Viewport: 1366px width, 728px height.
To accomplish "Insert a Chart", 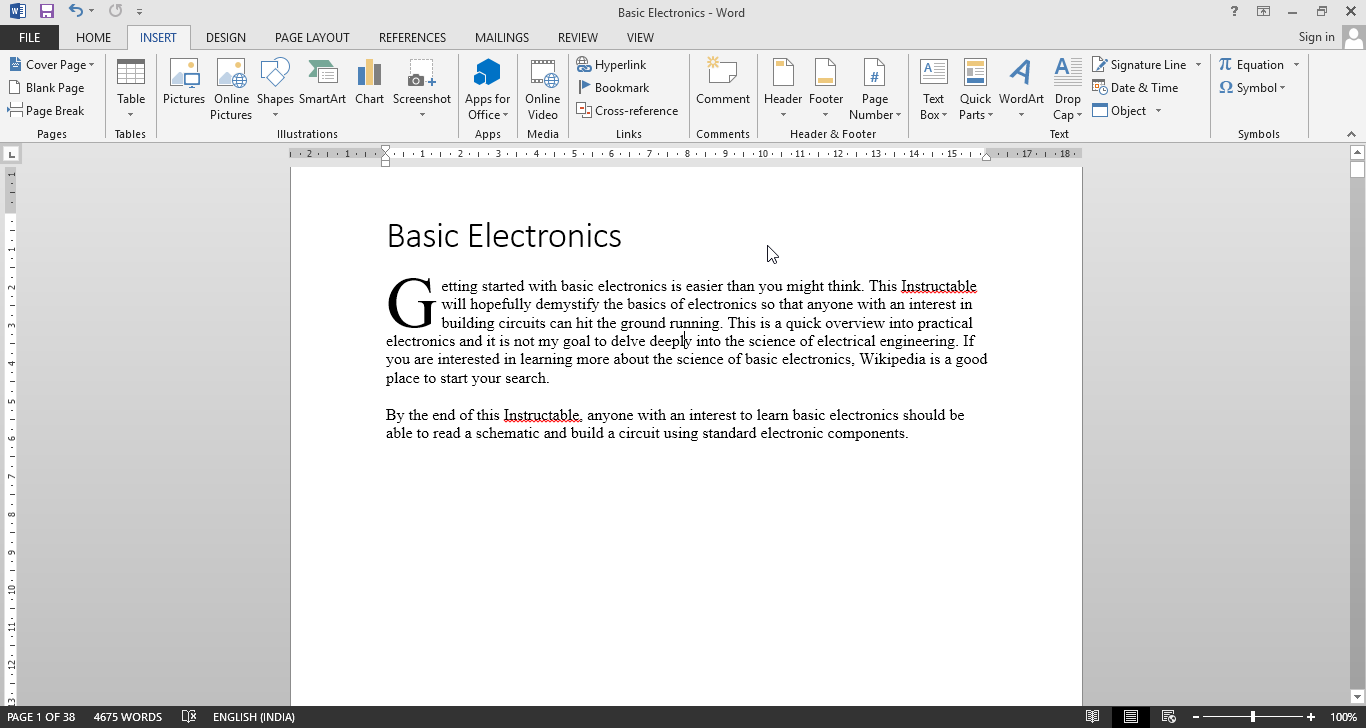I will coord(369,82).
